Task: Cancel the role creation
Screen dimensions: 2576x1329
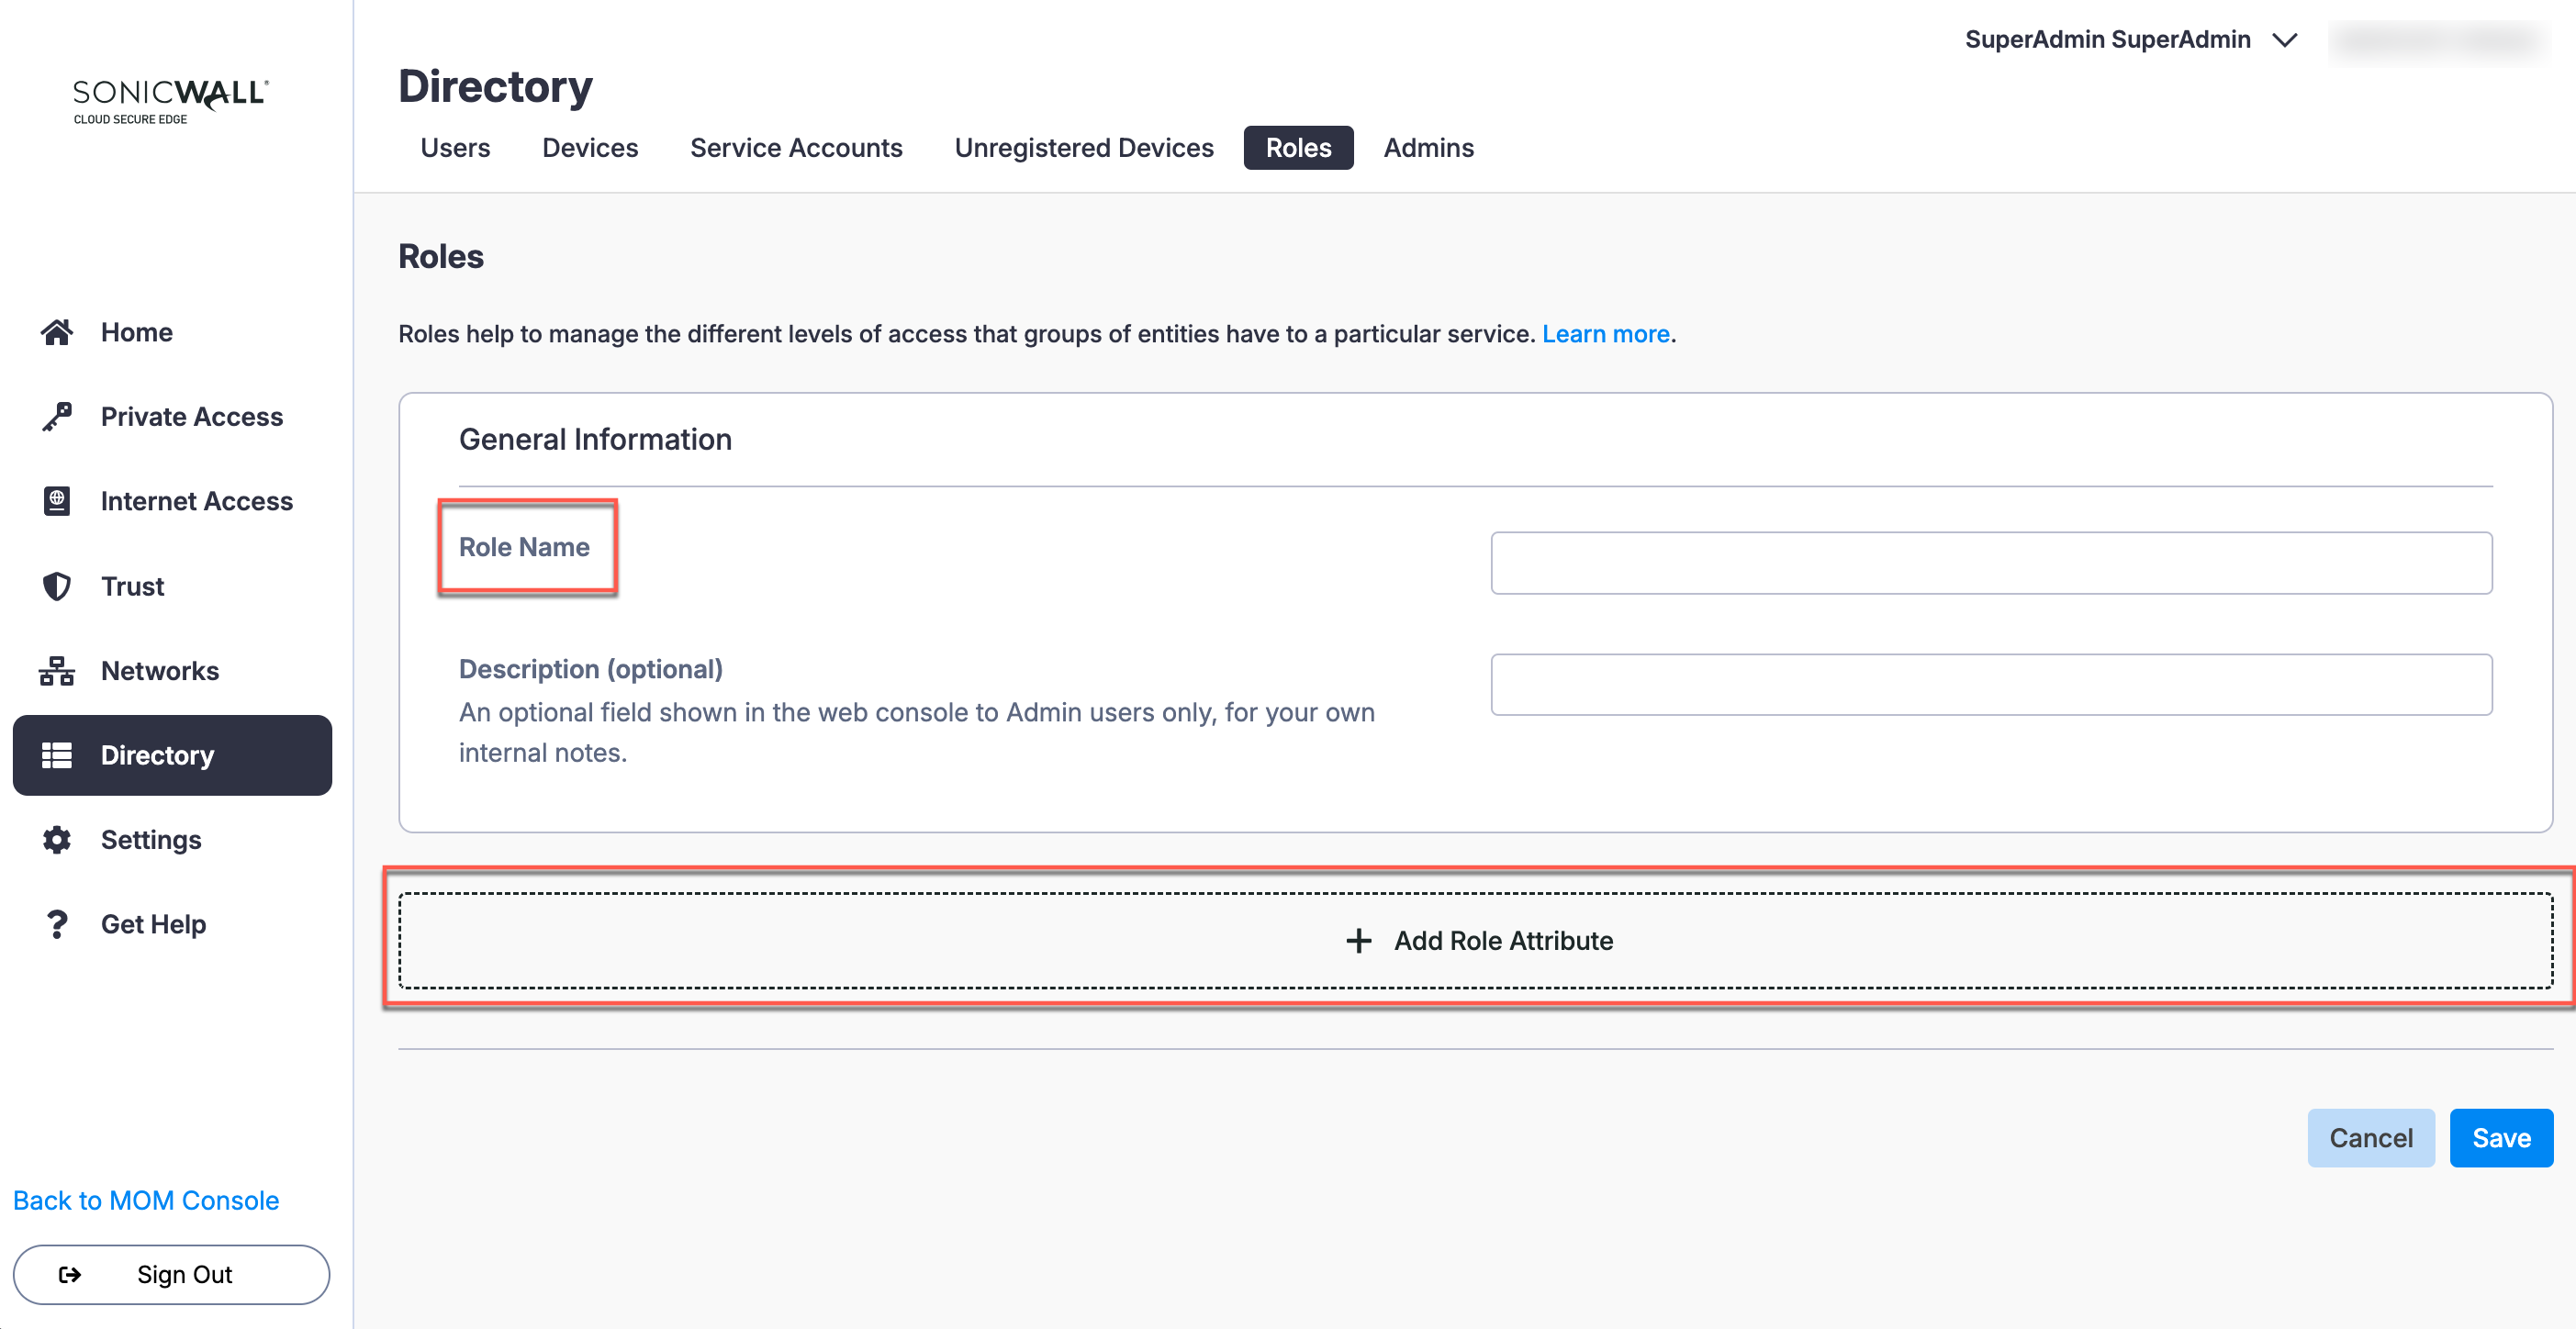Action: [x=2370, y=1138]
